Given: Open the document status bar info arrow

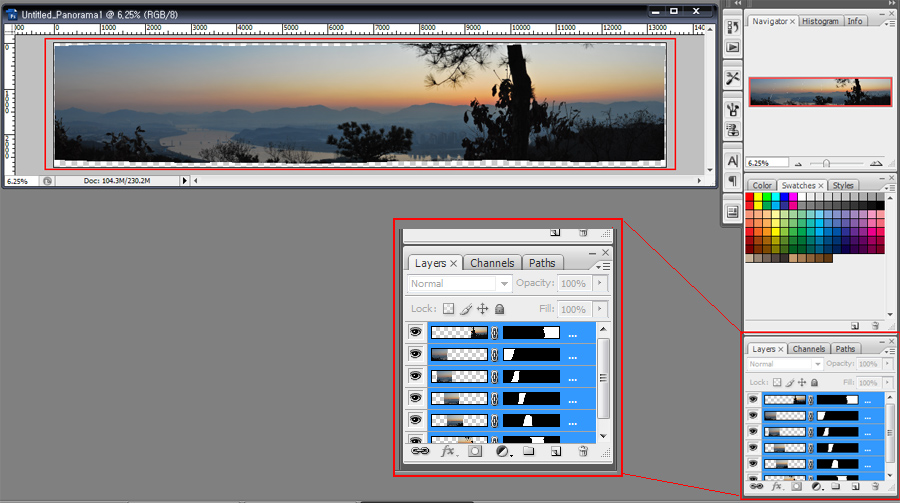Looking at the screenshot, I should 184,181.
